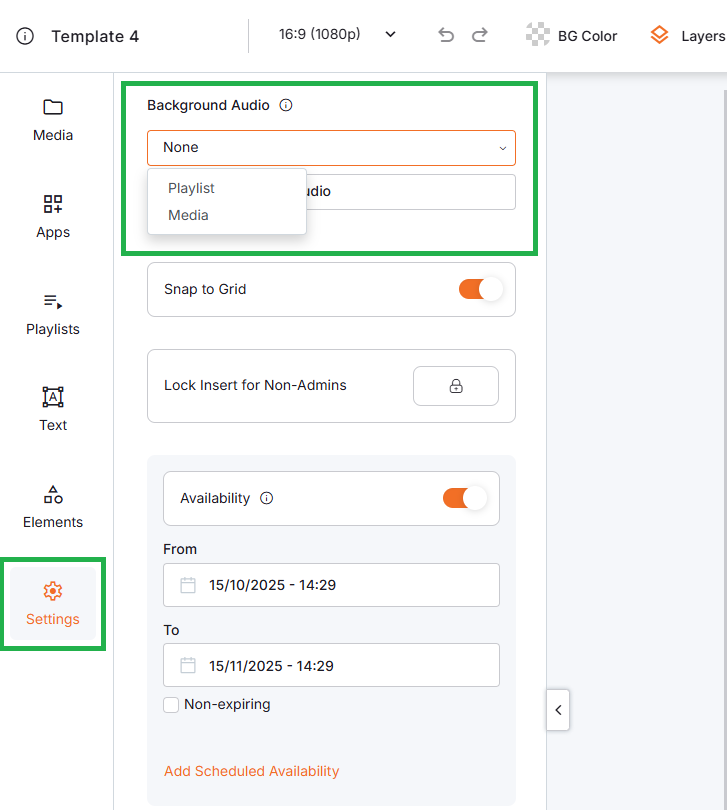Viewport: 727px width, 810px height.
Task: Open the Media sidebar panel
Action: pos(53,120)
